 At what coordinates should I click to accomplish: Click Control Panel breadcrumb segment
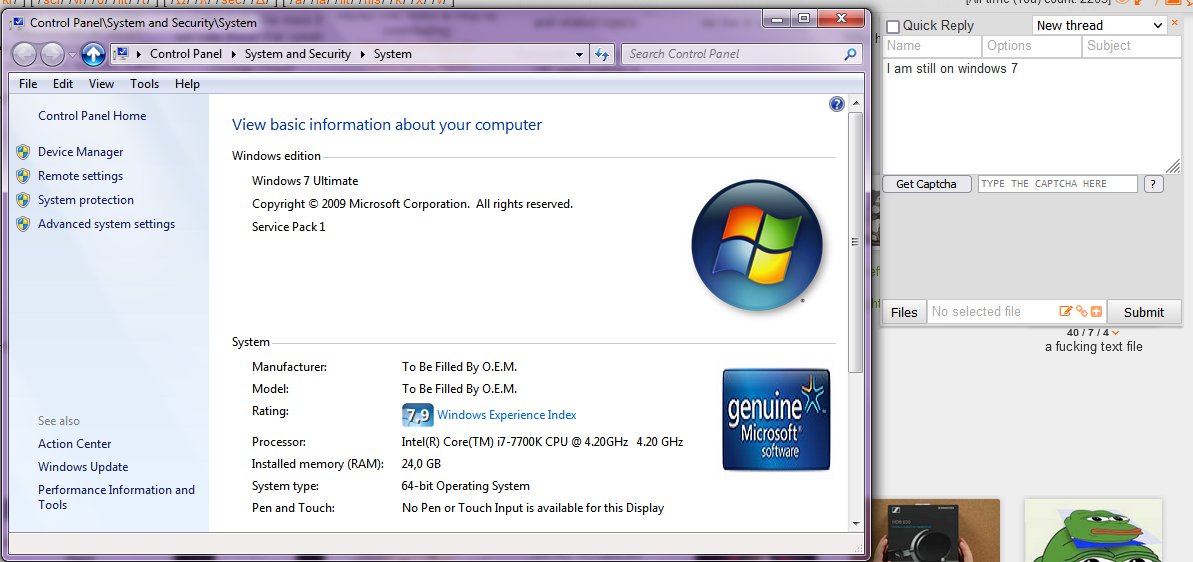pyautogui.click(x=186, y=54)
